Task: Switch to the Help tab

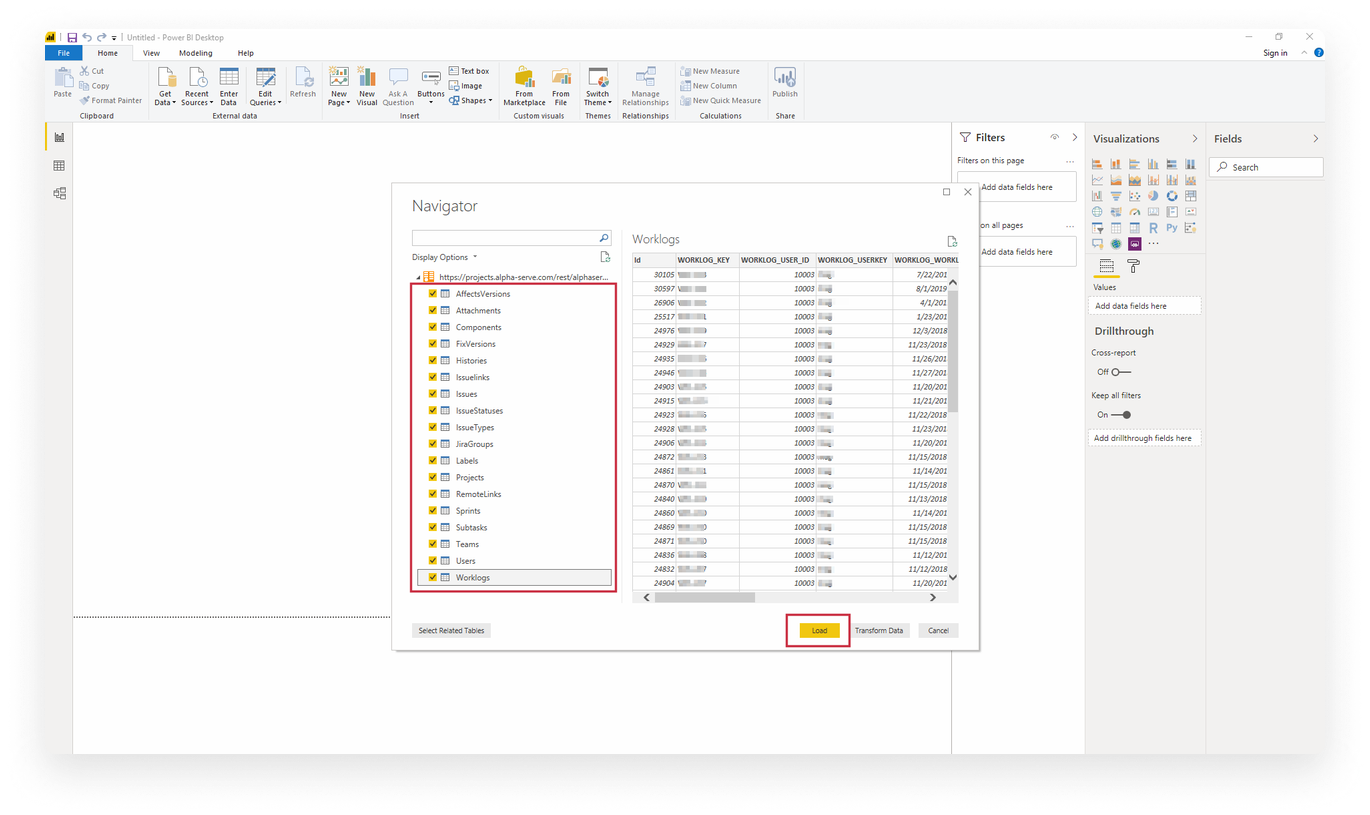Action: click(x=245, y=53)
